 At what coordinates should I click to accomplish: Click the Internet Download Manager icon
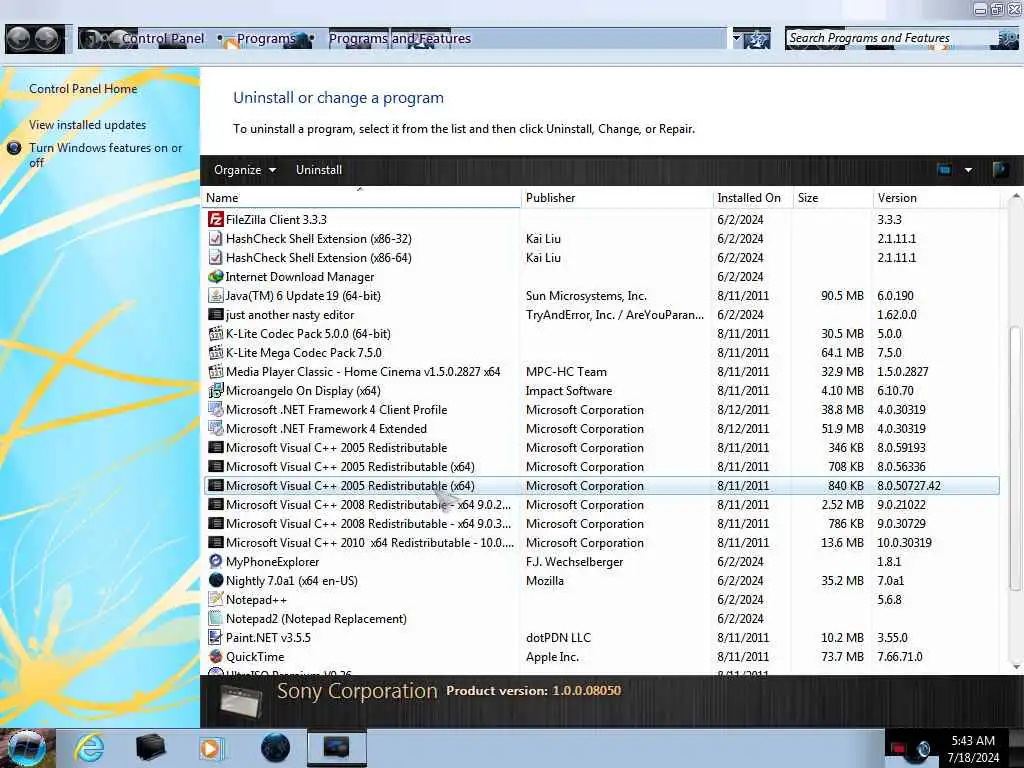click(216, 276)
